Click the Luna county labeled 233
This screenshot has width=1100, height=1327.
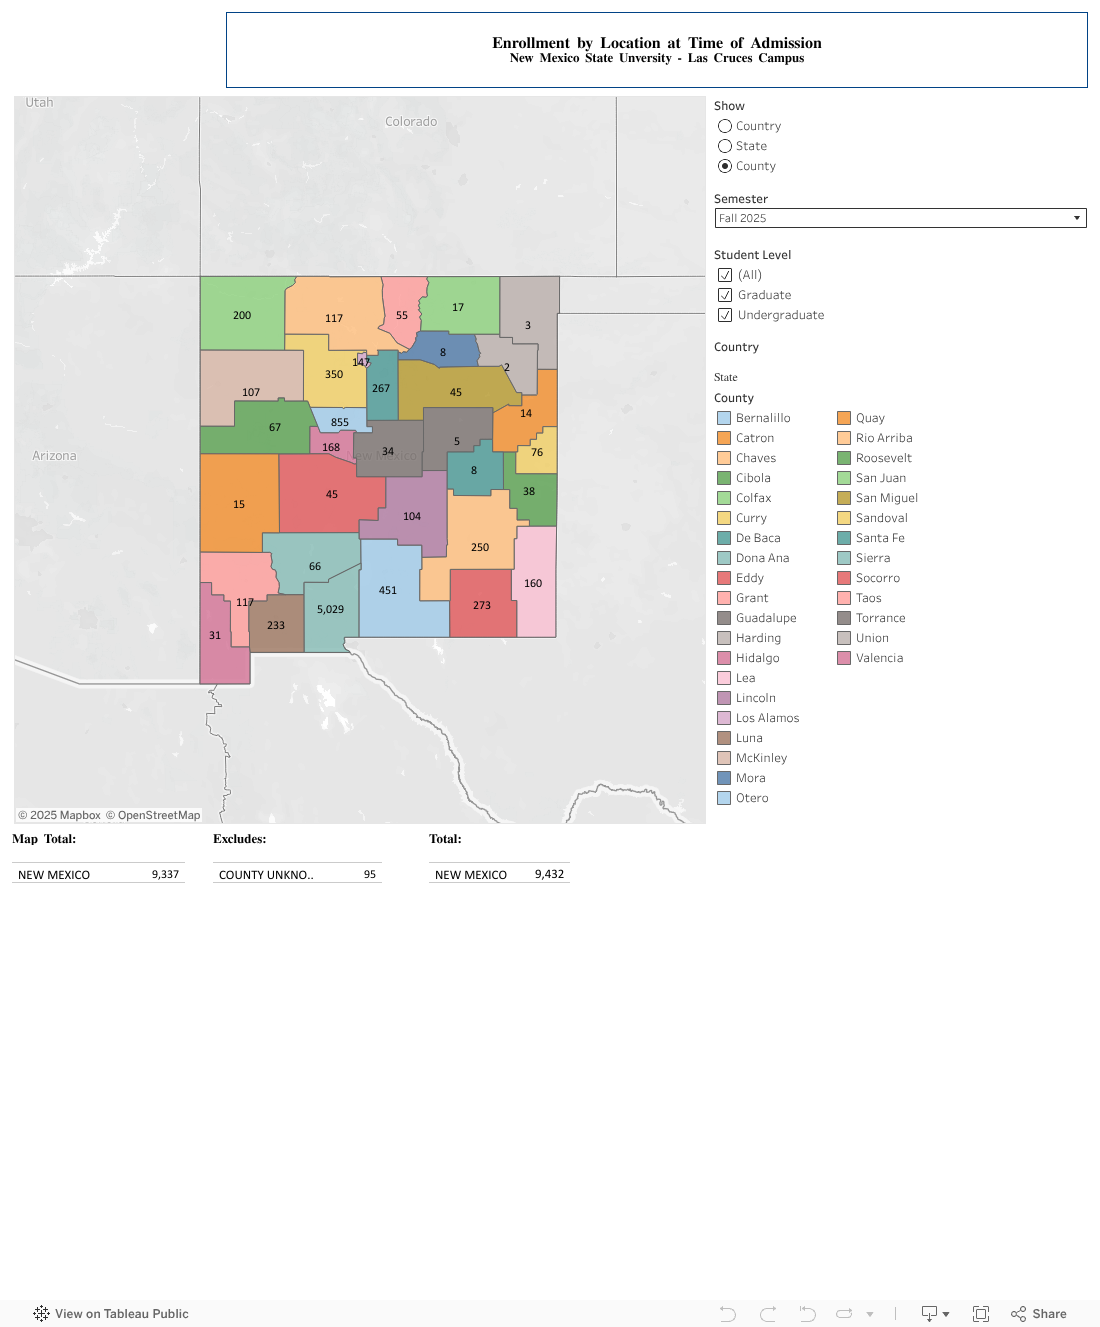(x=276, y=626)
